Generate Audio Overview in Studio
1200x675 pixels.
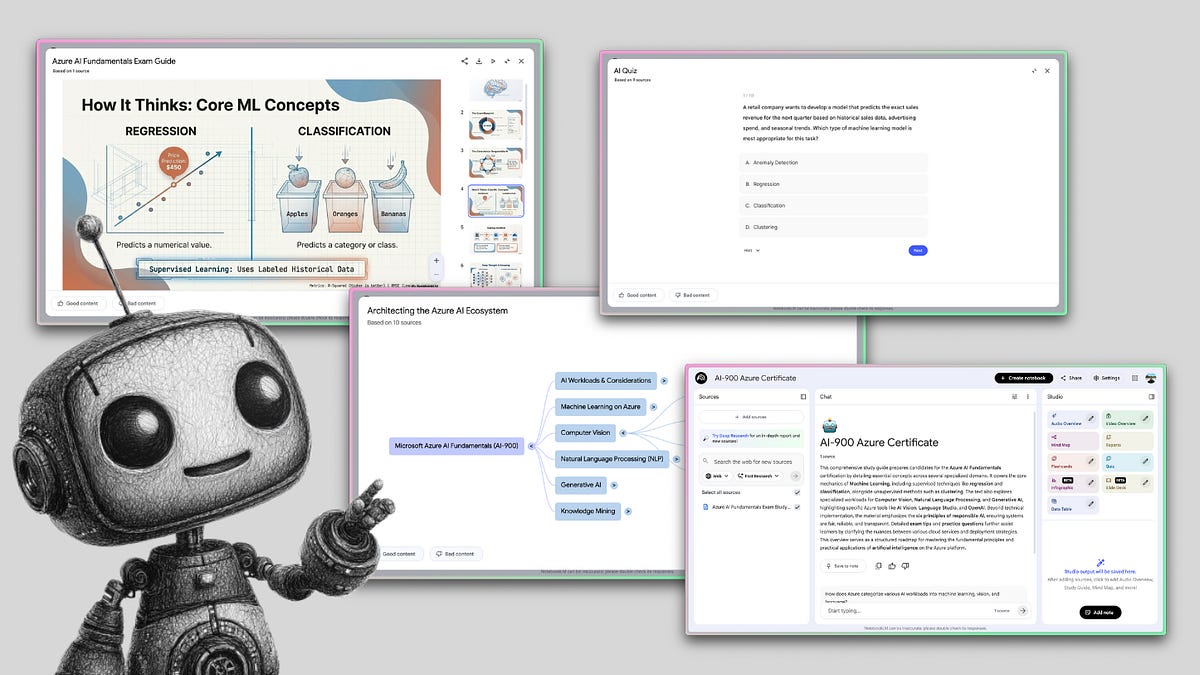coord(1073,420)
